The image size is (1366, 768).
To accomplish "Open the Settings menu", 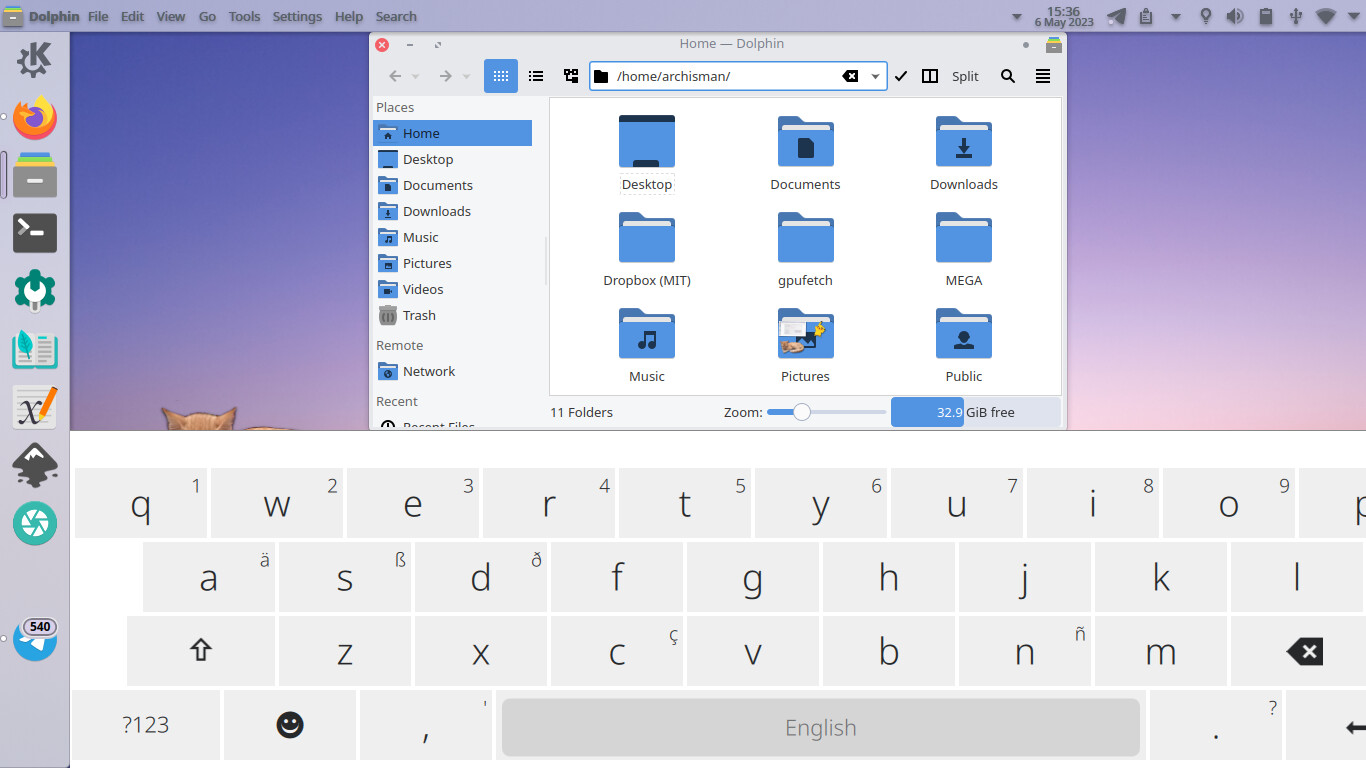I will [297, 16].
